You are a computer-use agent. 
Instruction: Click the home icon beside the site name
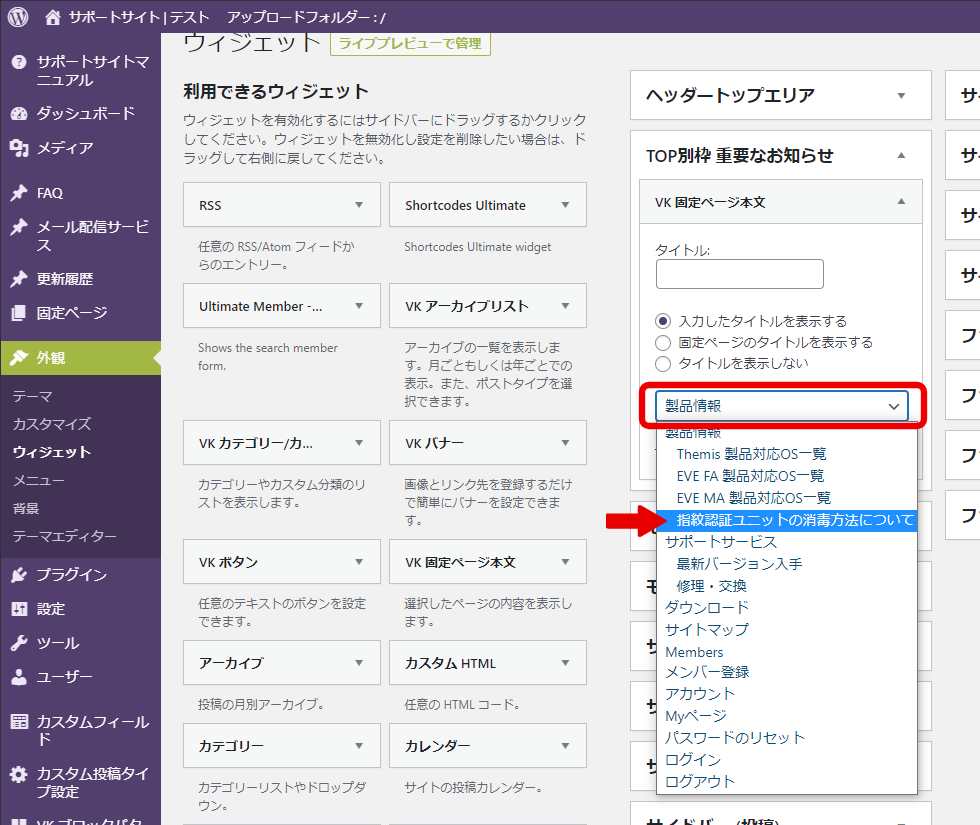pos(53,17)
